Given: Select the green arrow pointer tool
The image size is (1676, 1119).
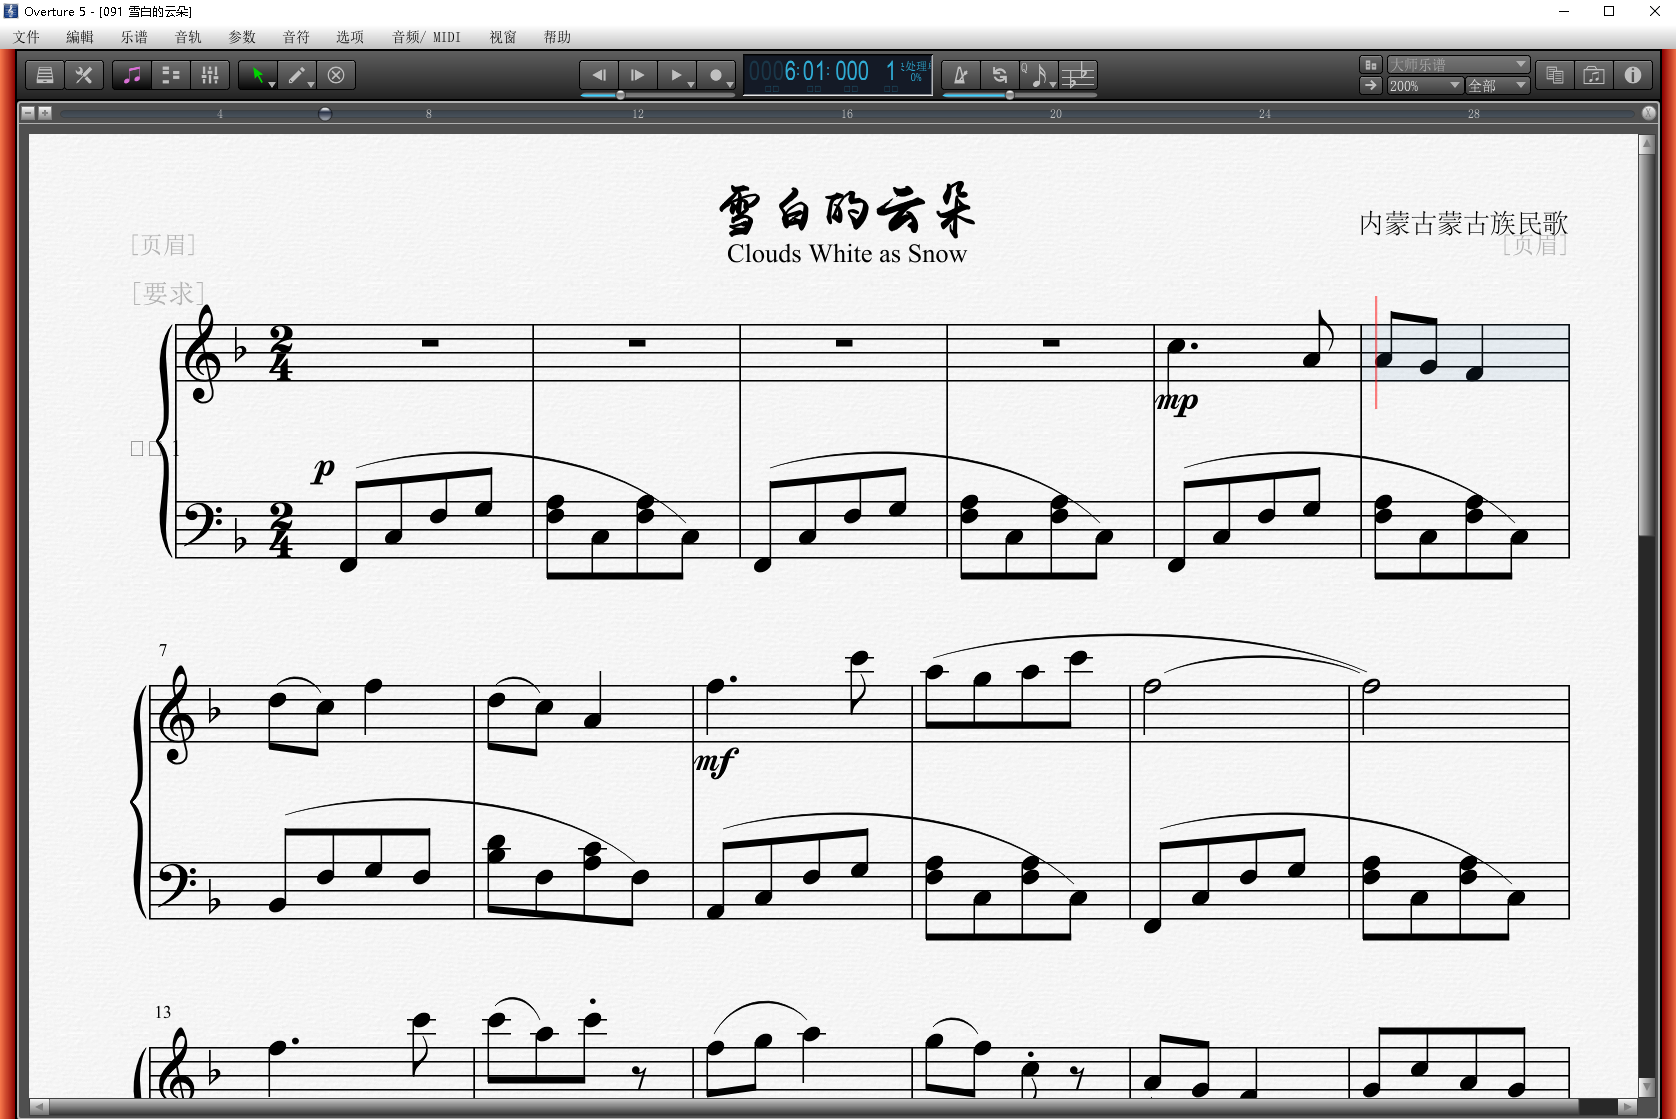Looking at the screenshot, I should pos(256,75).
